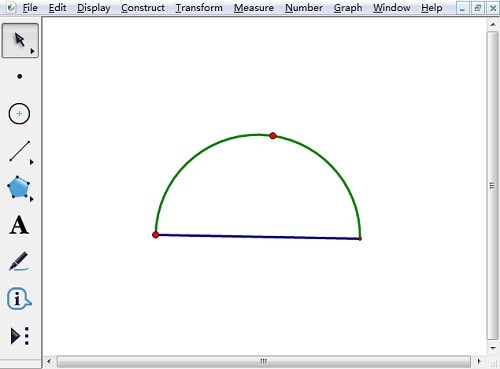Open the Transform menu
The height and width of the screenshot is (369, 500).
(199, 8)
